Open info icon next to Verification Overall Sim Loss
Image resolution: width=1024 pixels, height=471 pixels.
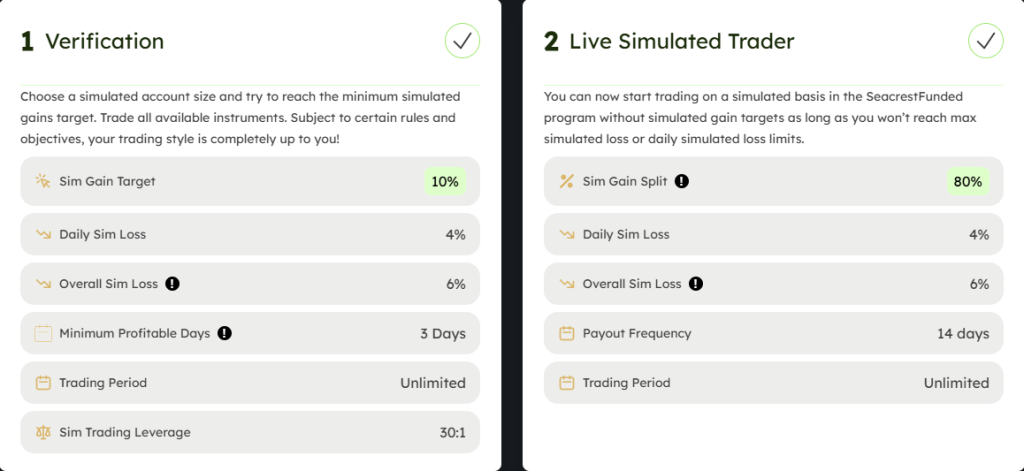[172, 284]
